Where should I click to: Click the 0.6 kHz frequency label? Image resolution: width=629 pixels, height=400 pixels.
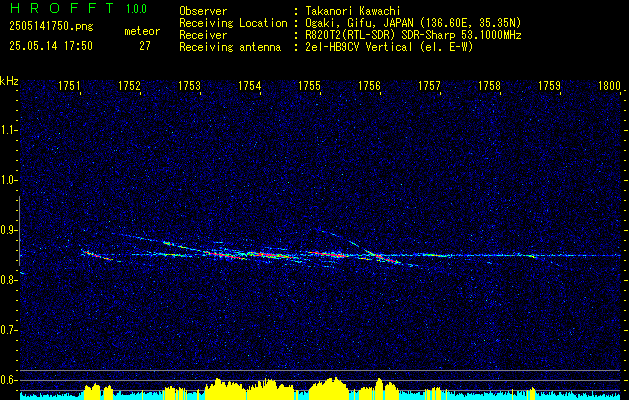coord(8,380)
